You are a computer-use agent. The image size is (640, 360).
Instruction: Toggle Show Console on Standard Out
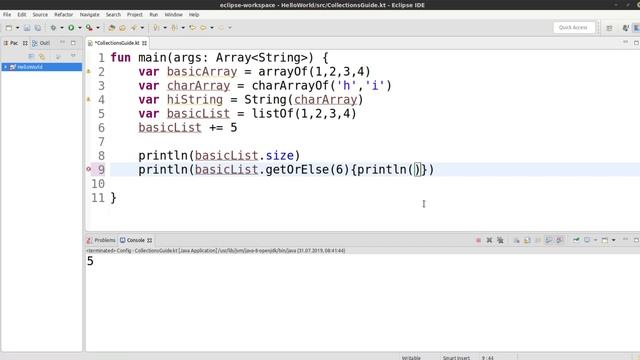[549, 240]
